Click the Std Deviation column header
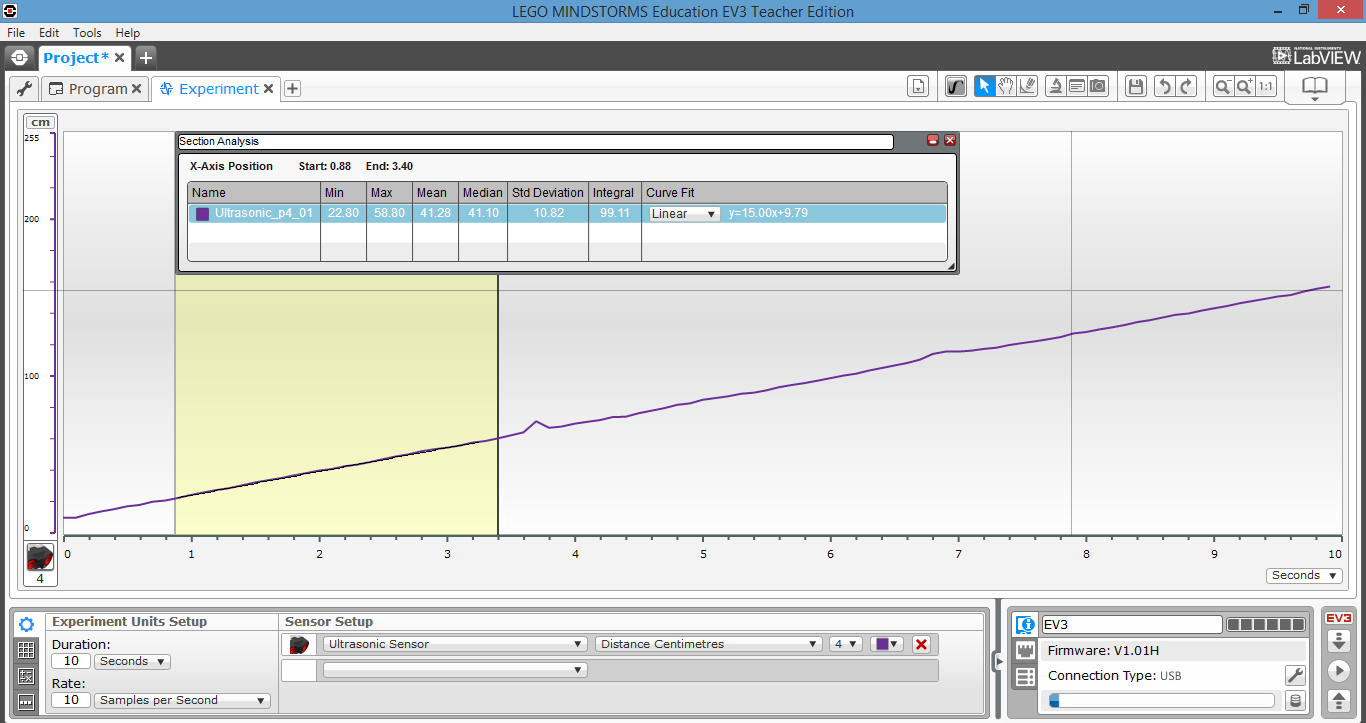The width and height of the screenshot is (1366, 723). [548, 192]
